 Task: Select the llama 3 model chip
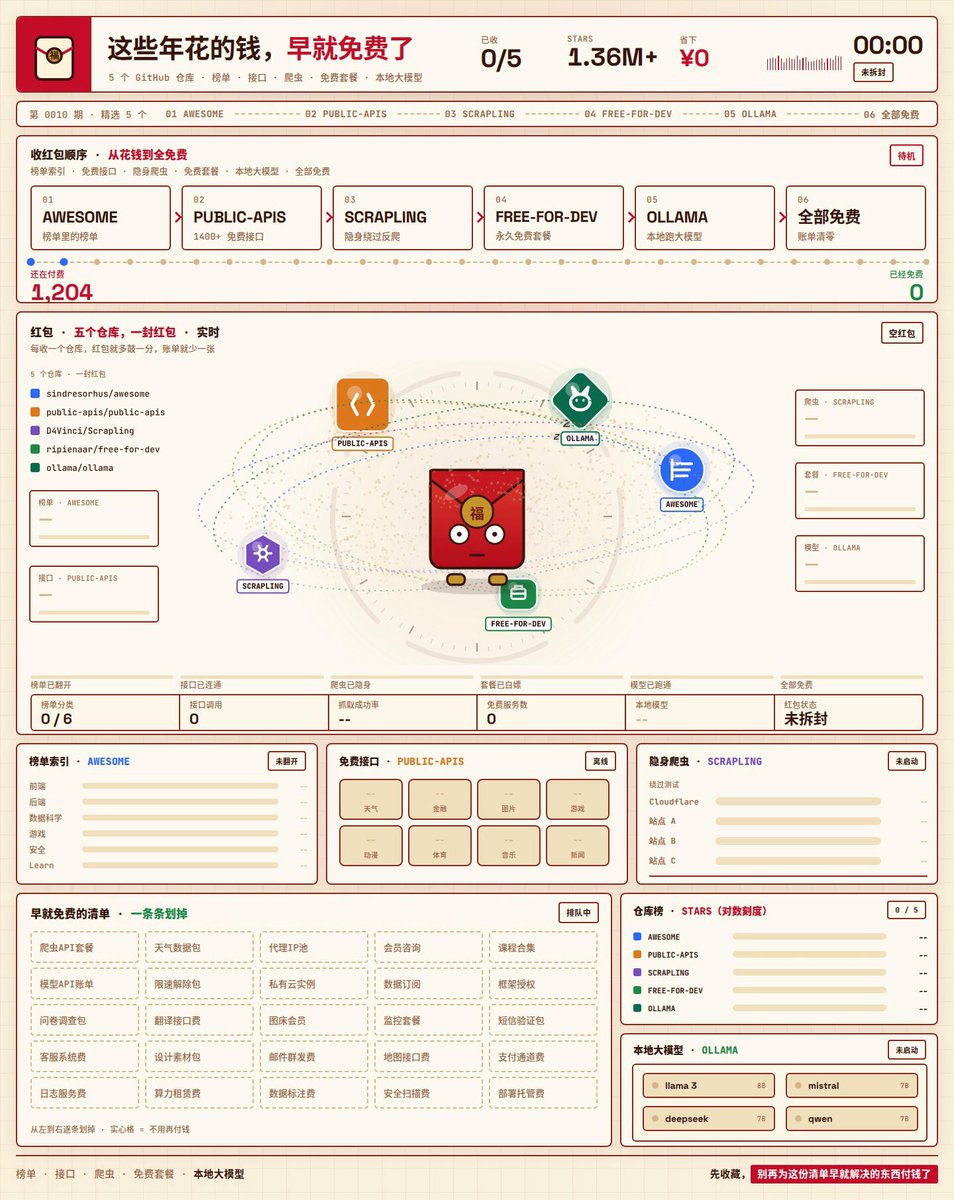click(709, 1085)
